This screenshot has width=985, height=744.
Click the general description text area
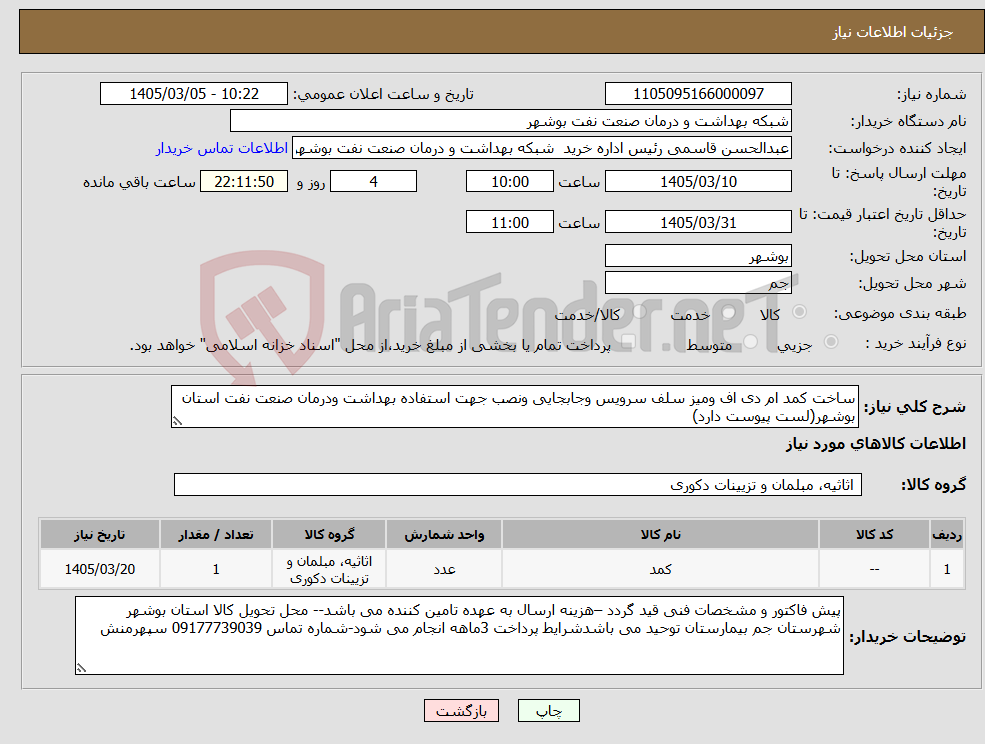[x=514, y=407]
